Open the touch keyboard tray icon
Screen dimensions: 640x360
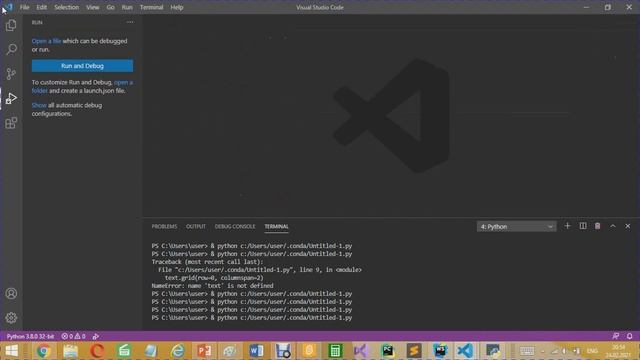(527, 351)
